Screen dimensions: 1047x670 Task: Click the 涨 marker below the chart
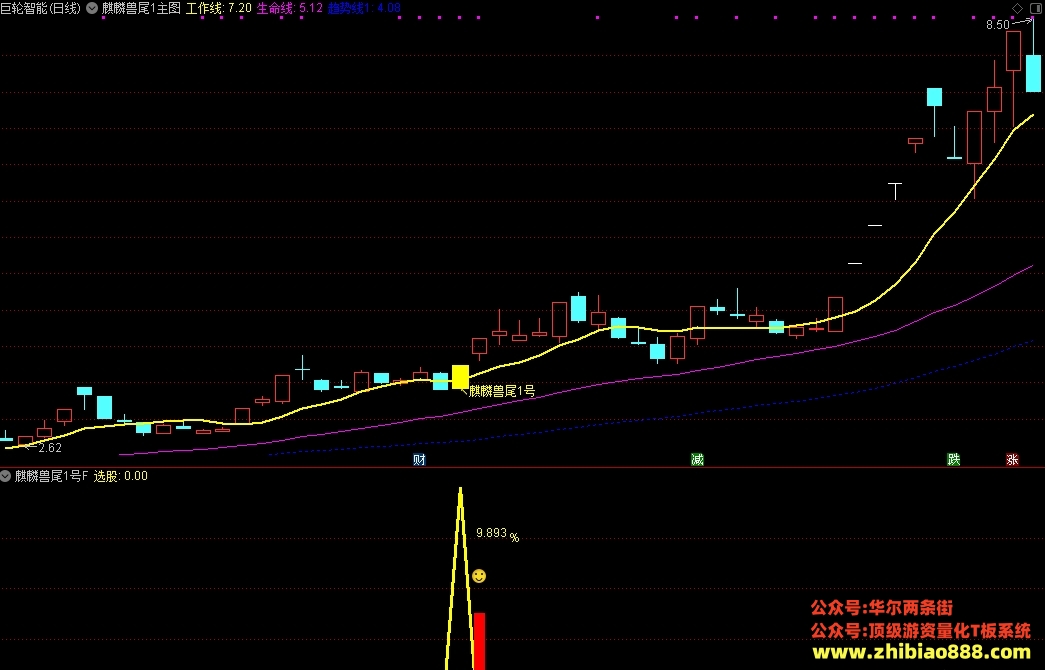(1012, 460)
